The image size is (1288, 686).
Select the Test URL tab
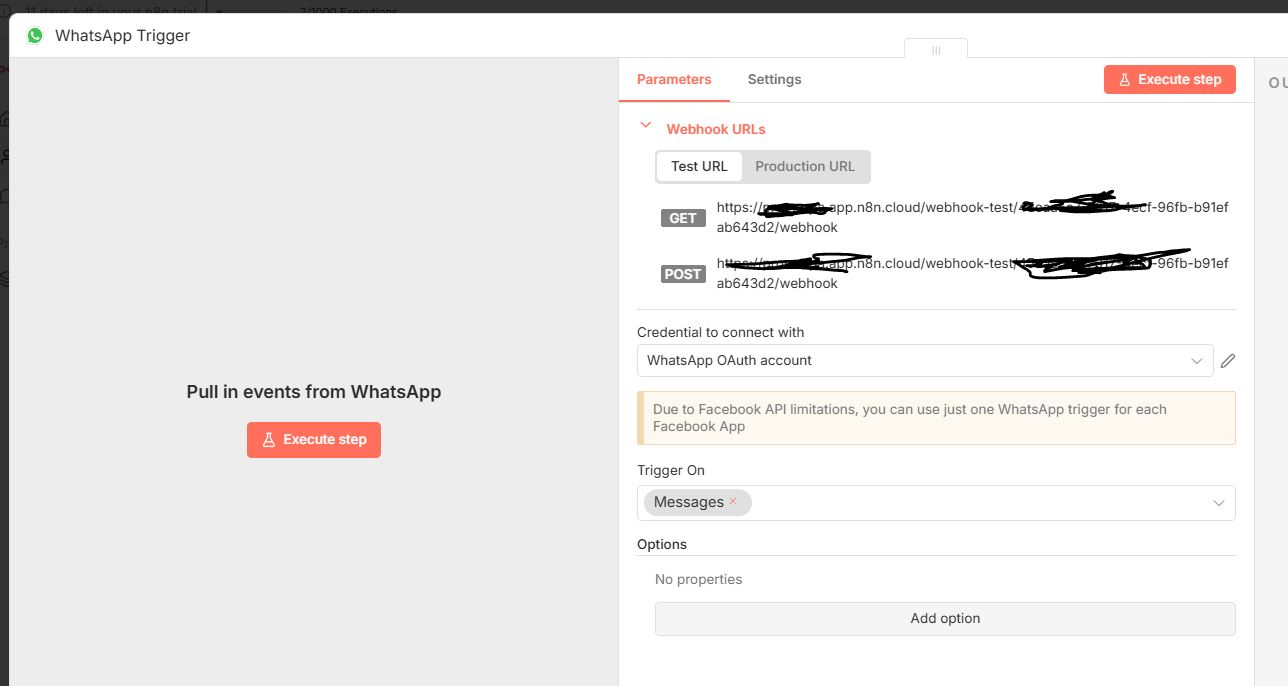[699, 166]
